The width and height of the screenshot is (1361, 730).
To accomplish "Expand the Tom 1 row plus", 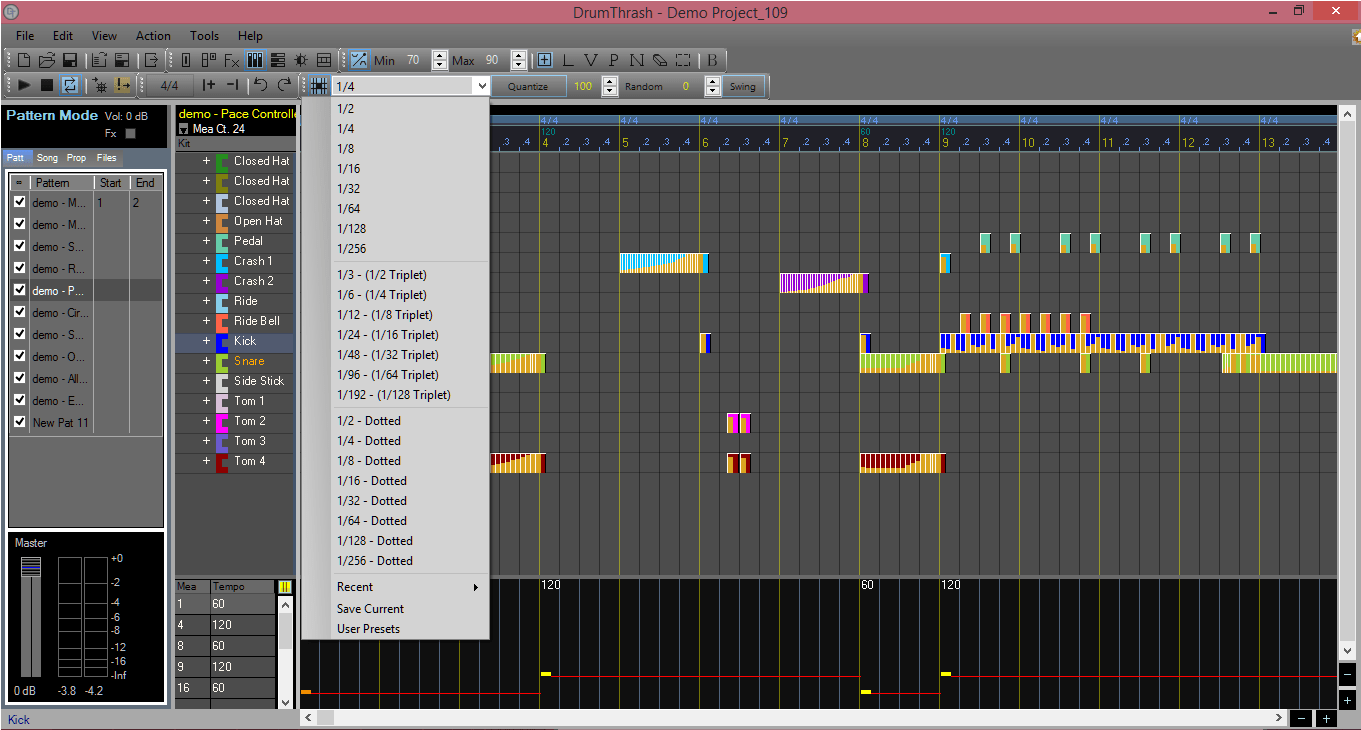I will (x=207, y=401).
